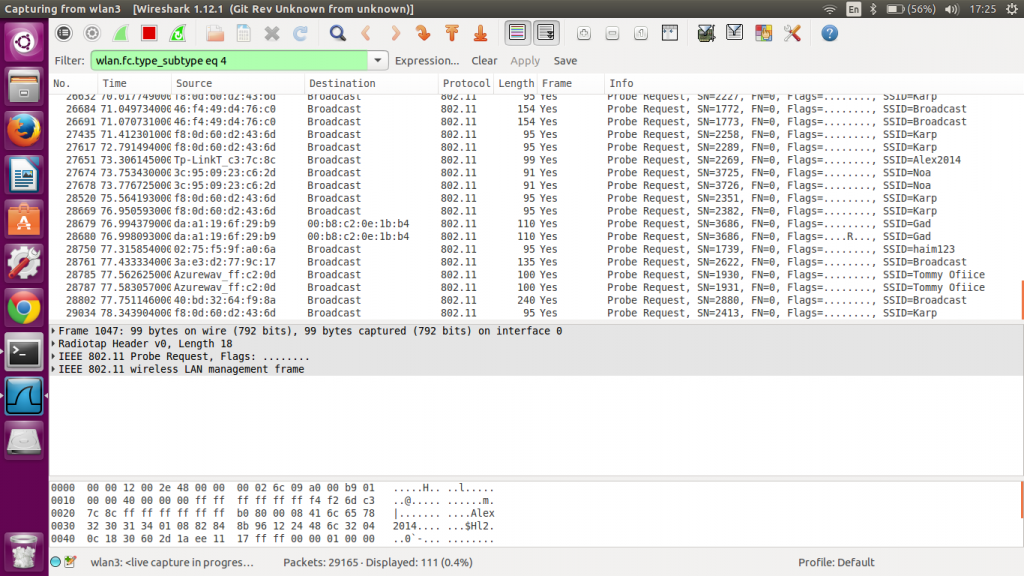Jump to the last packet
The height and width of the screenshot is (576, 1024).
(x=481, y=33)
